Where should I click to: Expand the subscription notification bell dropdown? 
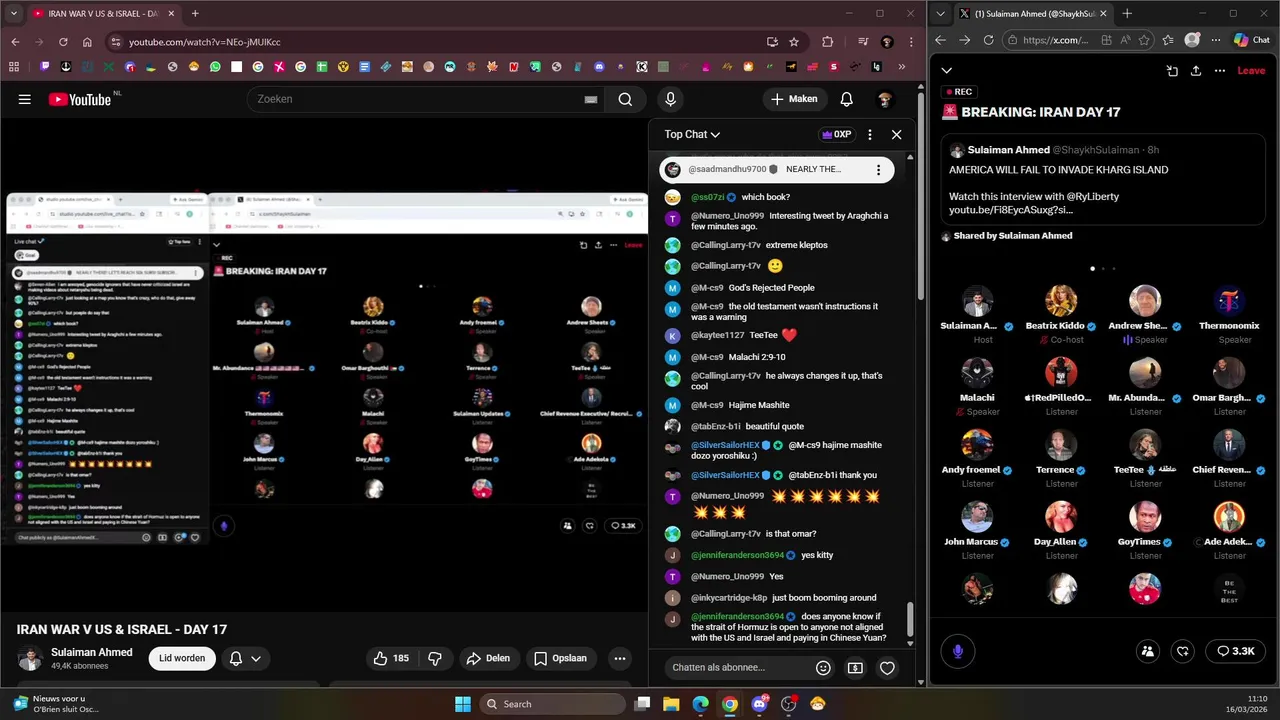click(246, 658)
